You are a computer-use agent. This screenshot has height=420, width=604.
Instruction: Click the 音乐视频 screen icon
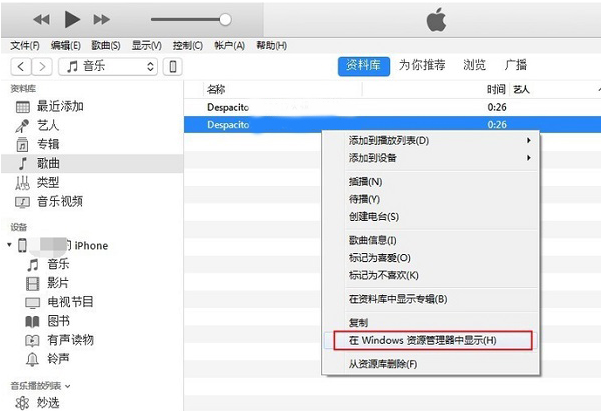click(x=22, y=202)
